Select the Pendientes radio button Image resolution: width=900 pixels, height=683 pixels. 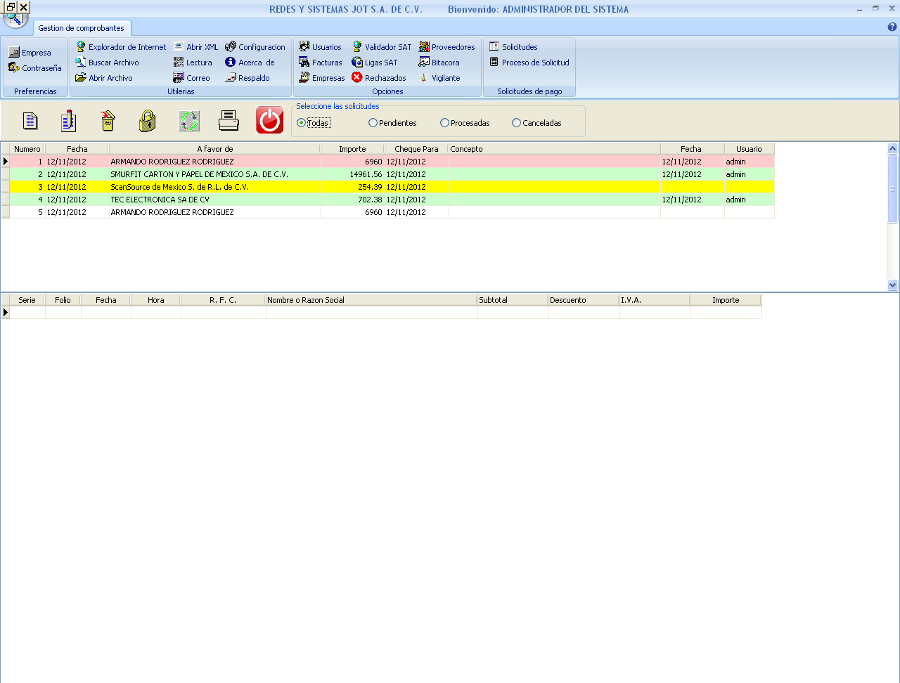pyautogui.click(x=373, y=123)
